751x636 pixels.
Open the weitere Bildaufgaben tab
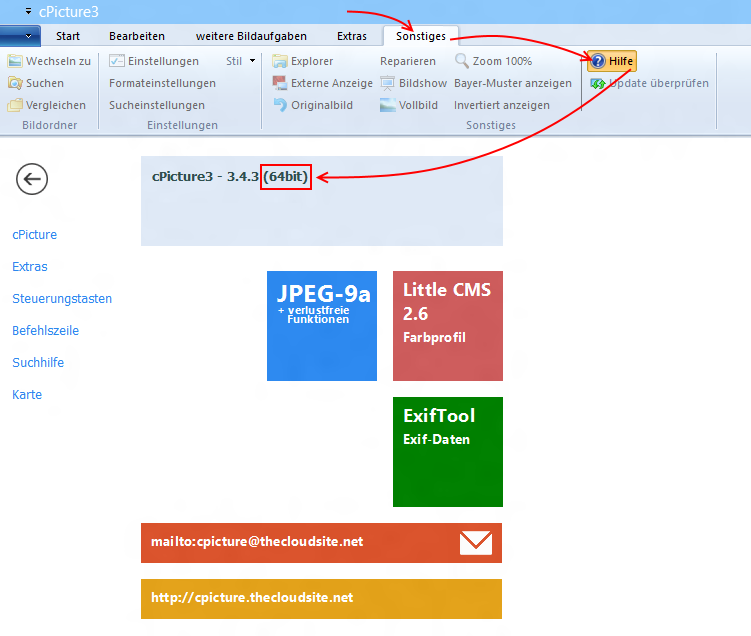(x=251, y=36)
